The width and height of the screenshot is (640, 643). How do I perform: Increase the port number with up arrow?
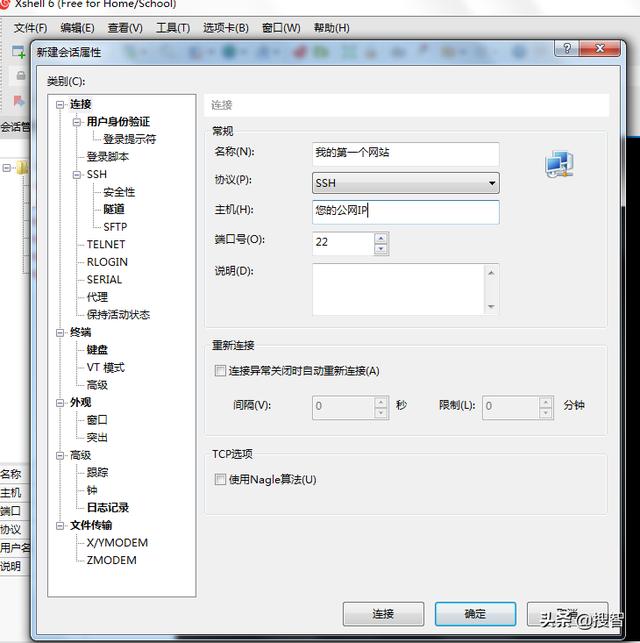[381, 238]
